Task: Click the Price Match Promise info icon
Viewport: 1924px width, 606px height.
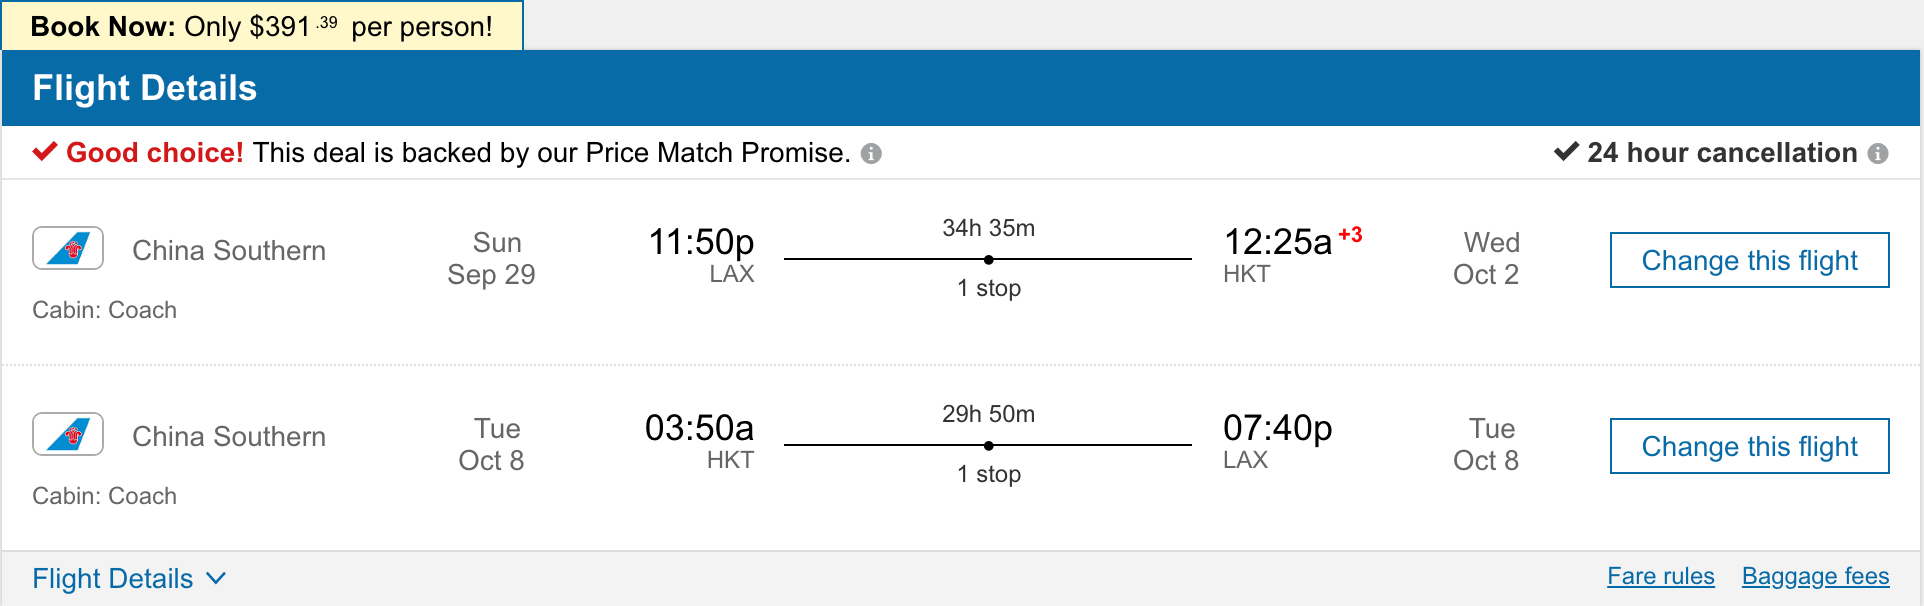Action: click(x=871, y=154)
